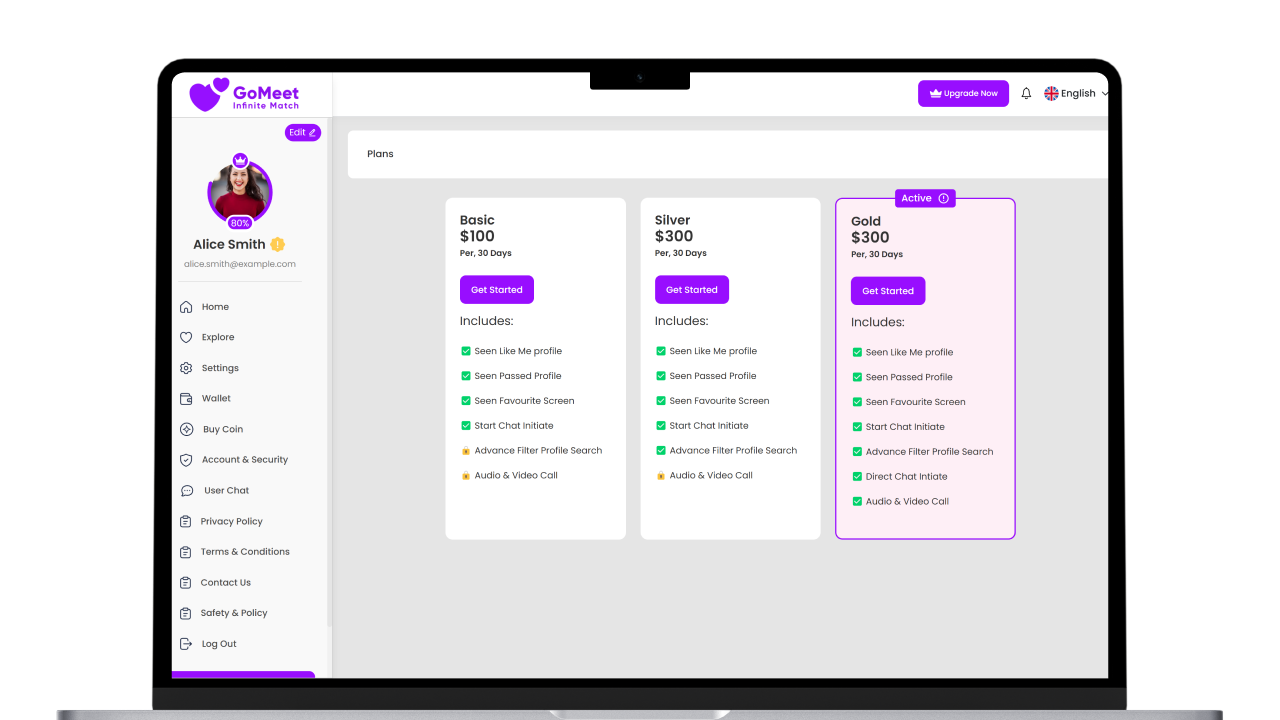Click the Buy Coin icon in sidebar
Image resolution: width=1280 pixels, height=720 pixels.
click(186, 429)
